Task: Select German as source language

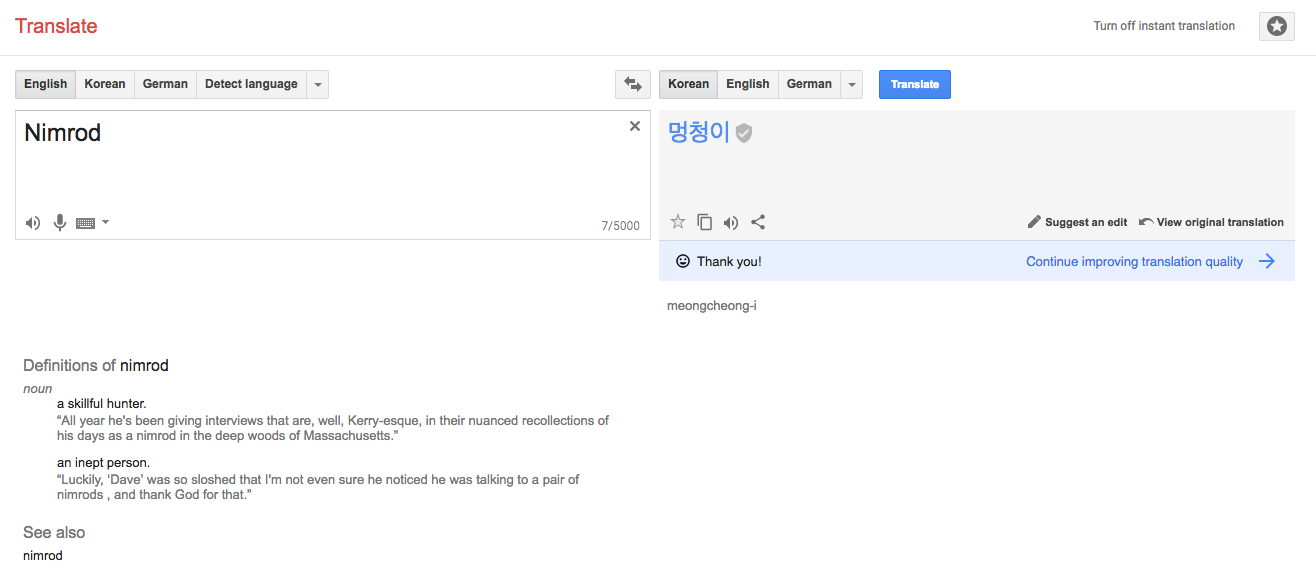Action: point(165,84)
